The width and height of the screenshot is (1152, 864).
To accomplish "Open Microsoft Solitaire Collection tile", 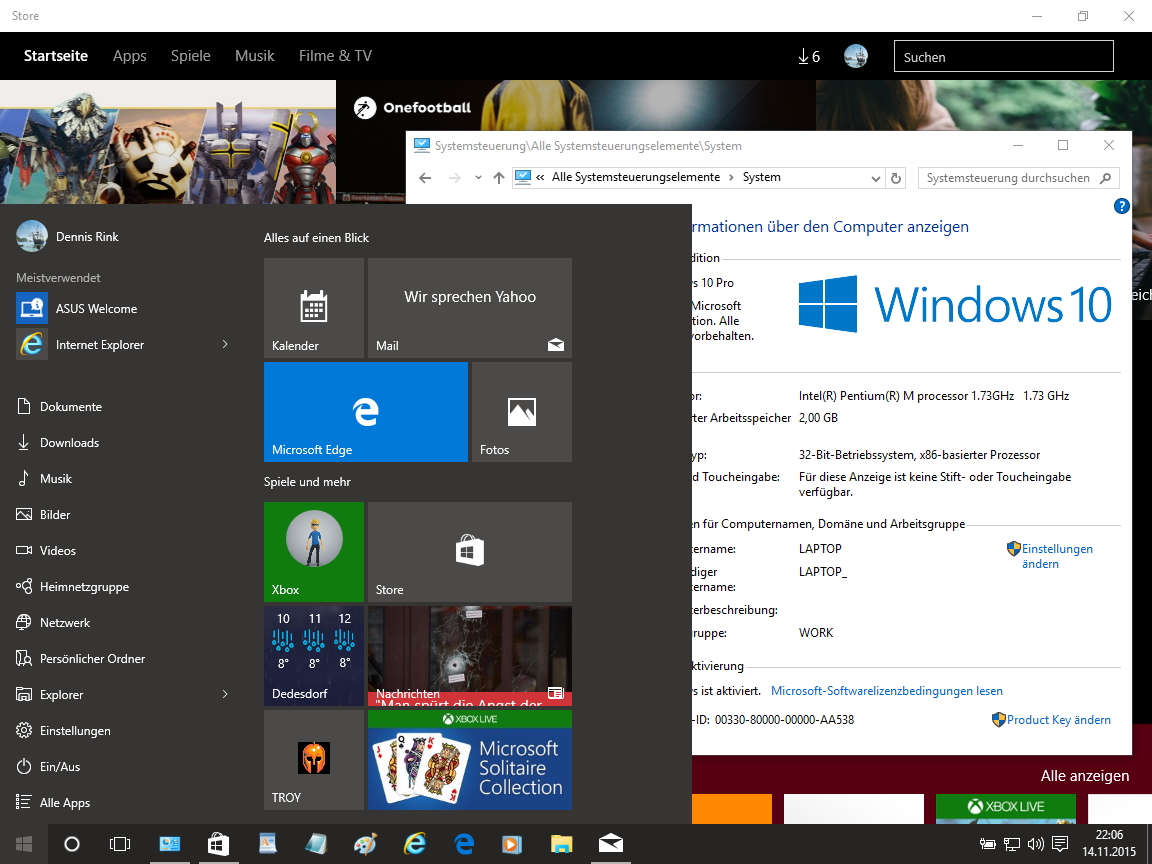I will click(x=469, y=760).
